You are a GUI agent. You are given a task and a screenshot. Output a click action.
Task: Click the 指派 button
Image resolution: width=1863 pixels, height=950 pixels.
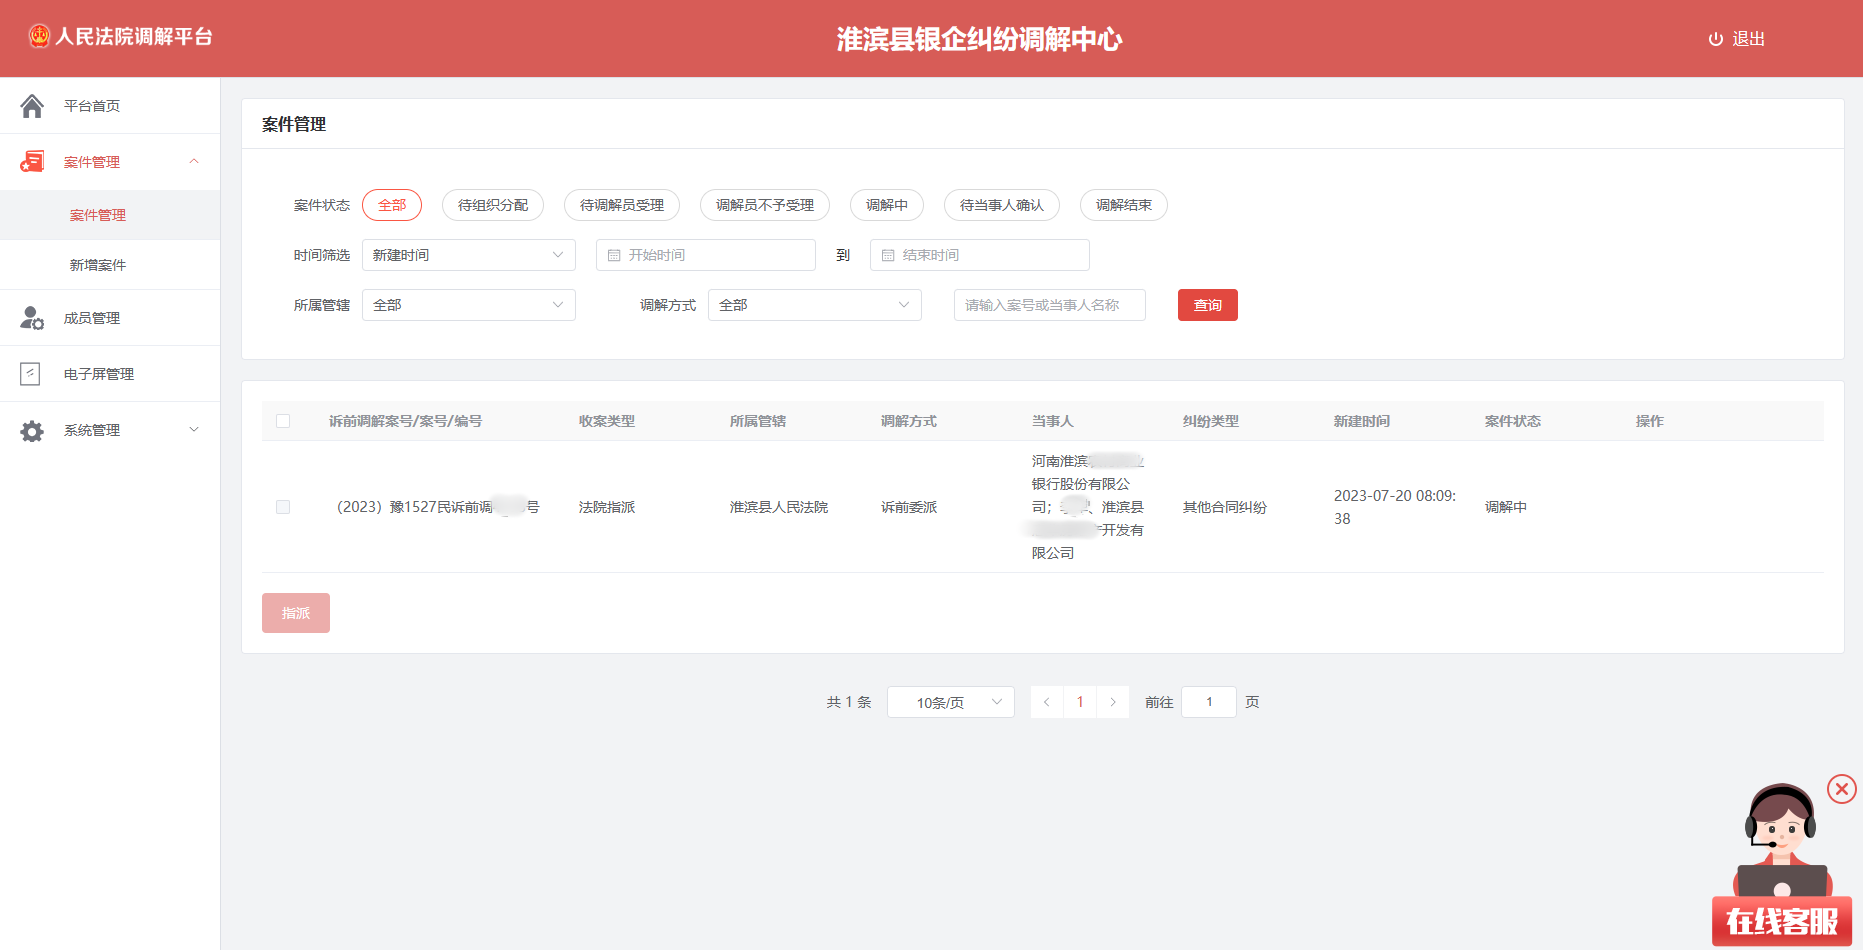[296, 613]
